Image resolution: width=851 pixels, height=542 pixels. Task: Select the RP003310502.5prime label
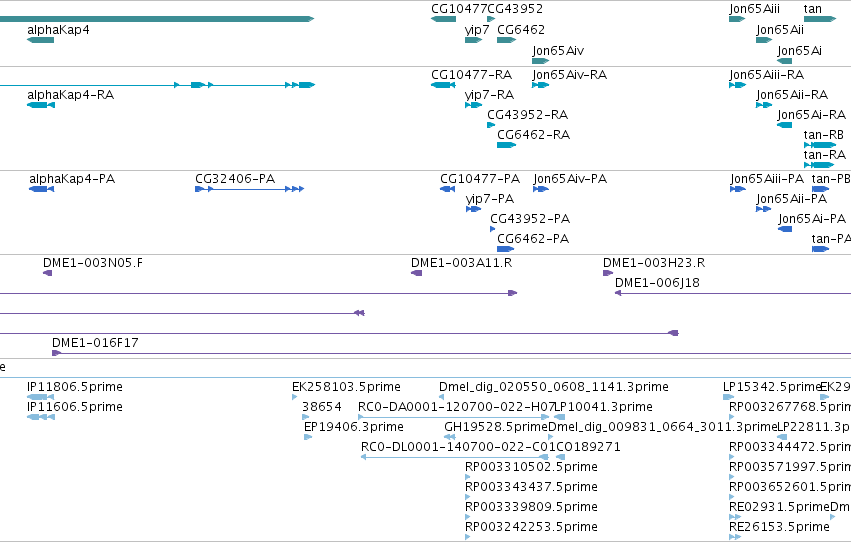pyautogui.click(x=531, y=467)
